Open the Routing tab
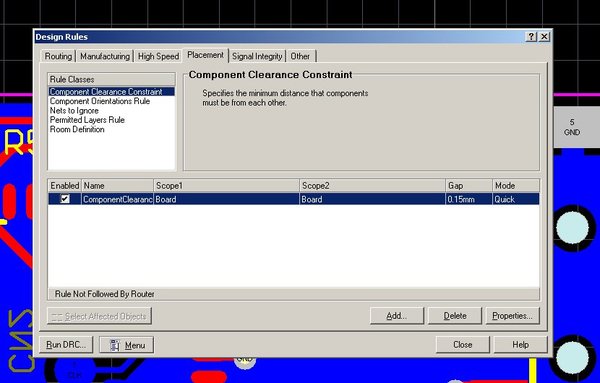Image resolution: width=600 pixels, height=383 pixels. coord(58,56)
